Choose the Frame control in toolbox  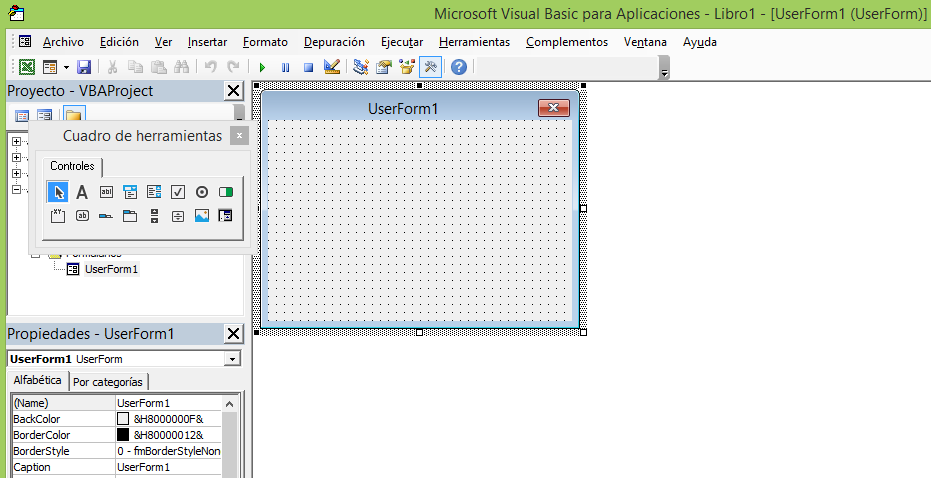58,216
